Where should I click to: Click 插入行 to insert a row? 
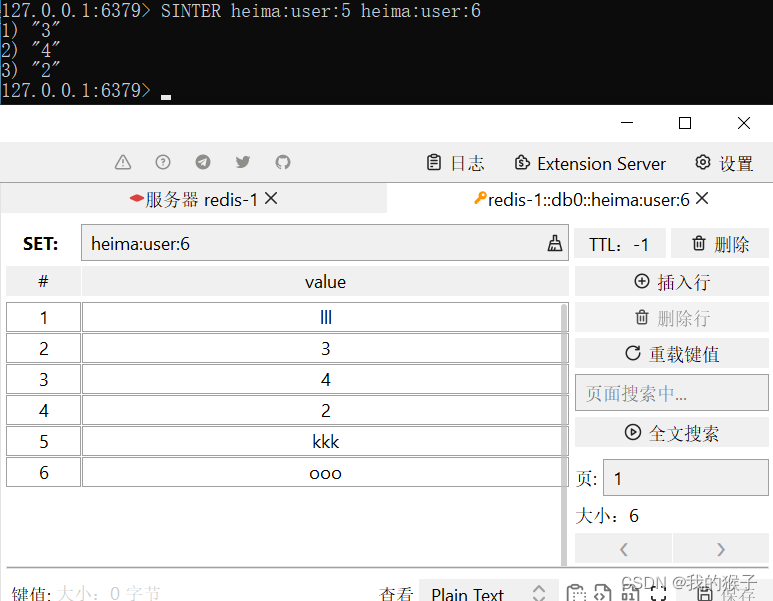tap(672, 282)
